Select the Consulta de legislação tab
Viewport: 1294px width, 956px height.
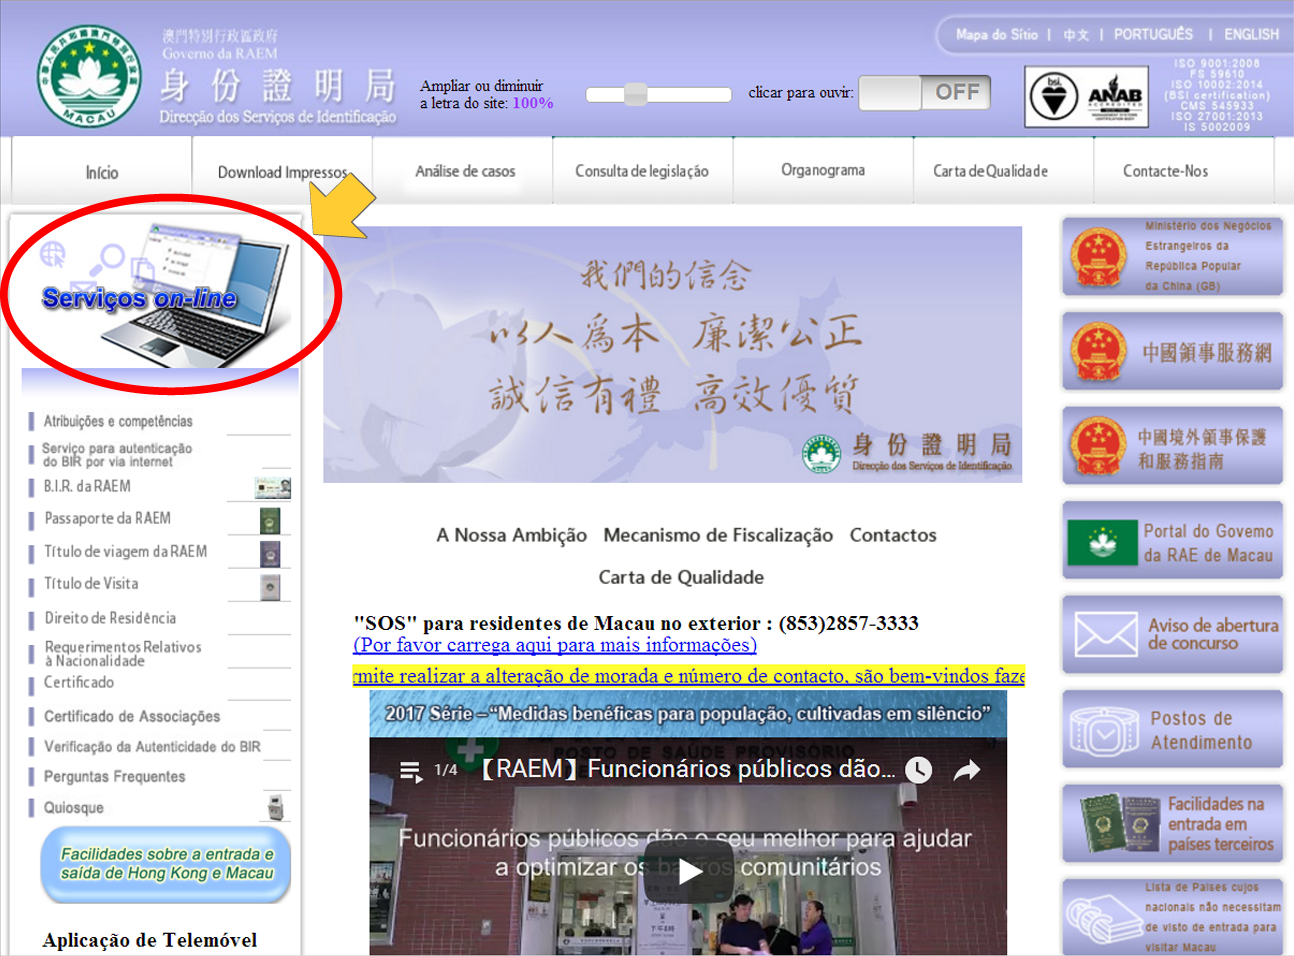[642, 171]
